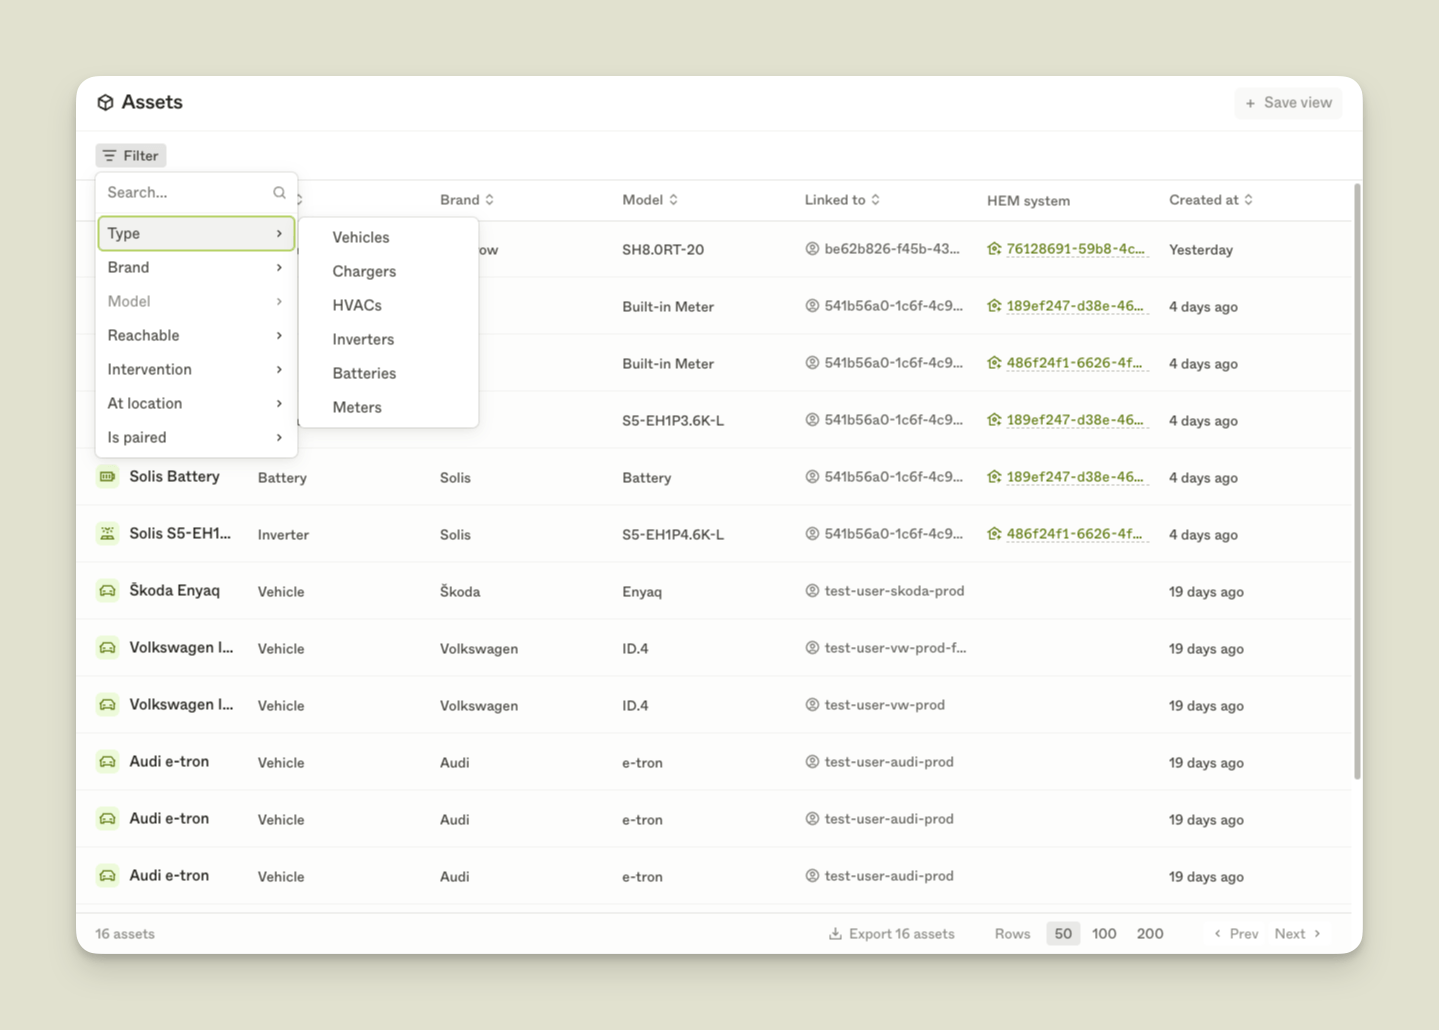Expand the Reachable filter submenu
The height and width of the screenshot is (1030, 1439).
143,335
